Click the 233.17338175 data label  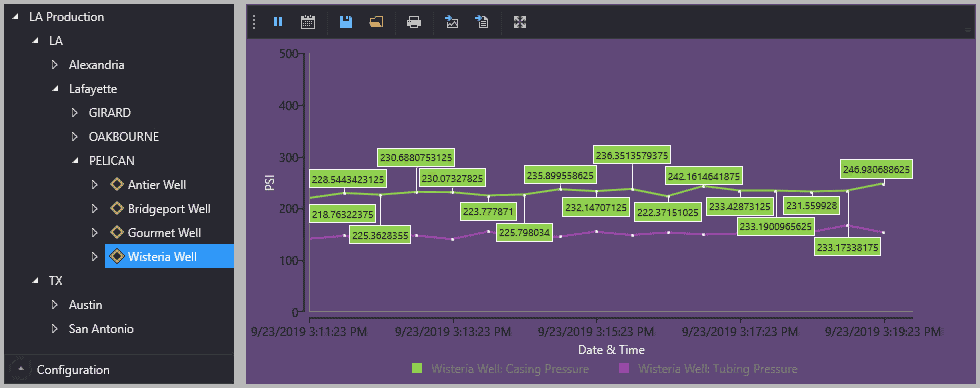click(x=848, y=247)
